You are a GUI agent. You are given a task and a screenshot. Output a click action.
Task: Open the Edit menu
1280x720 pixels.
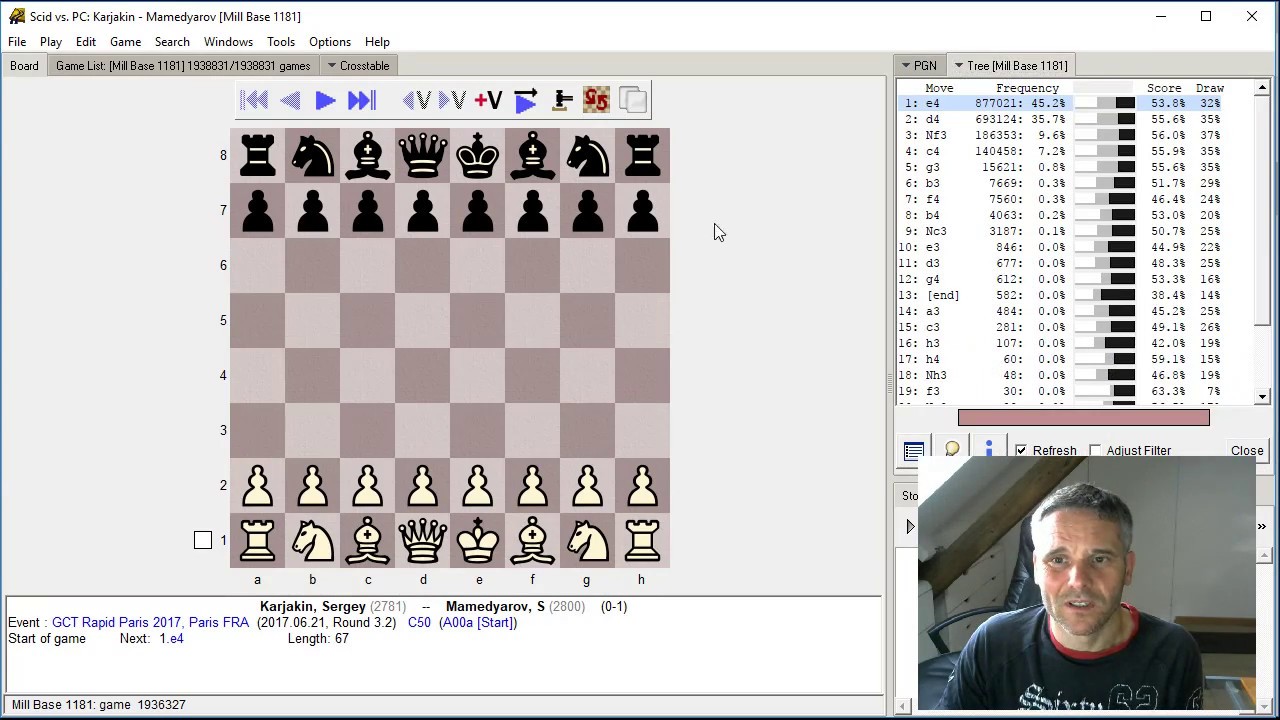[x=86, y=42]
